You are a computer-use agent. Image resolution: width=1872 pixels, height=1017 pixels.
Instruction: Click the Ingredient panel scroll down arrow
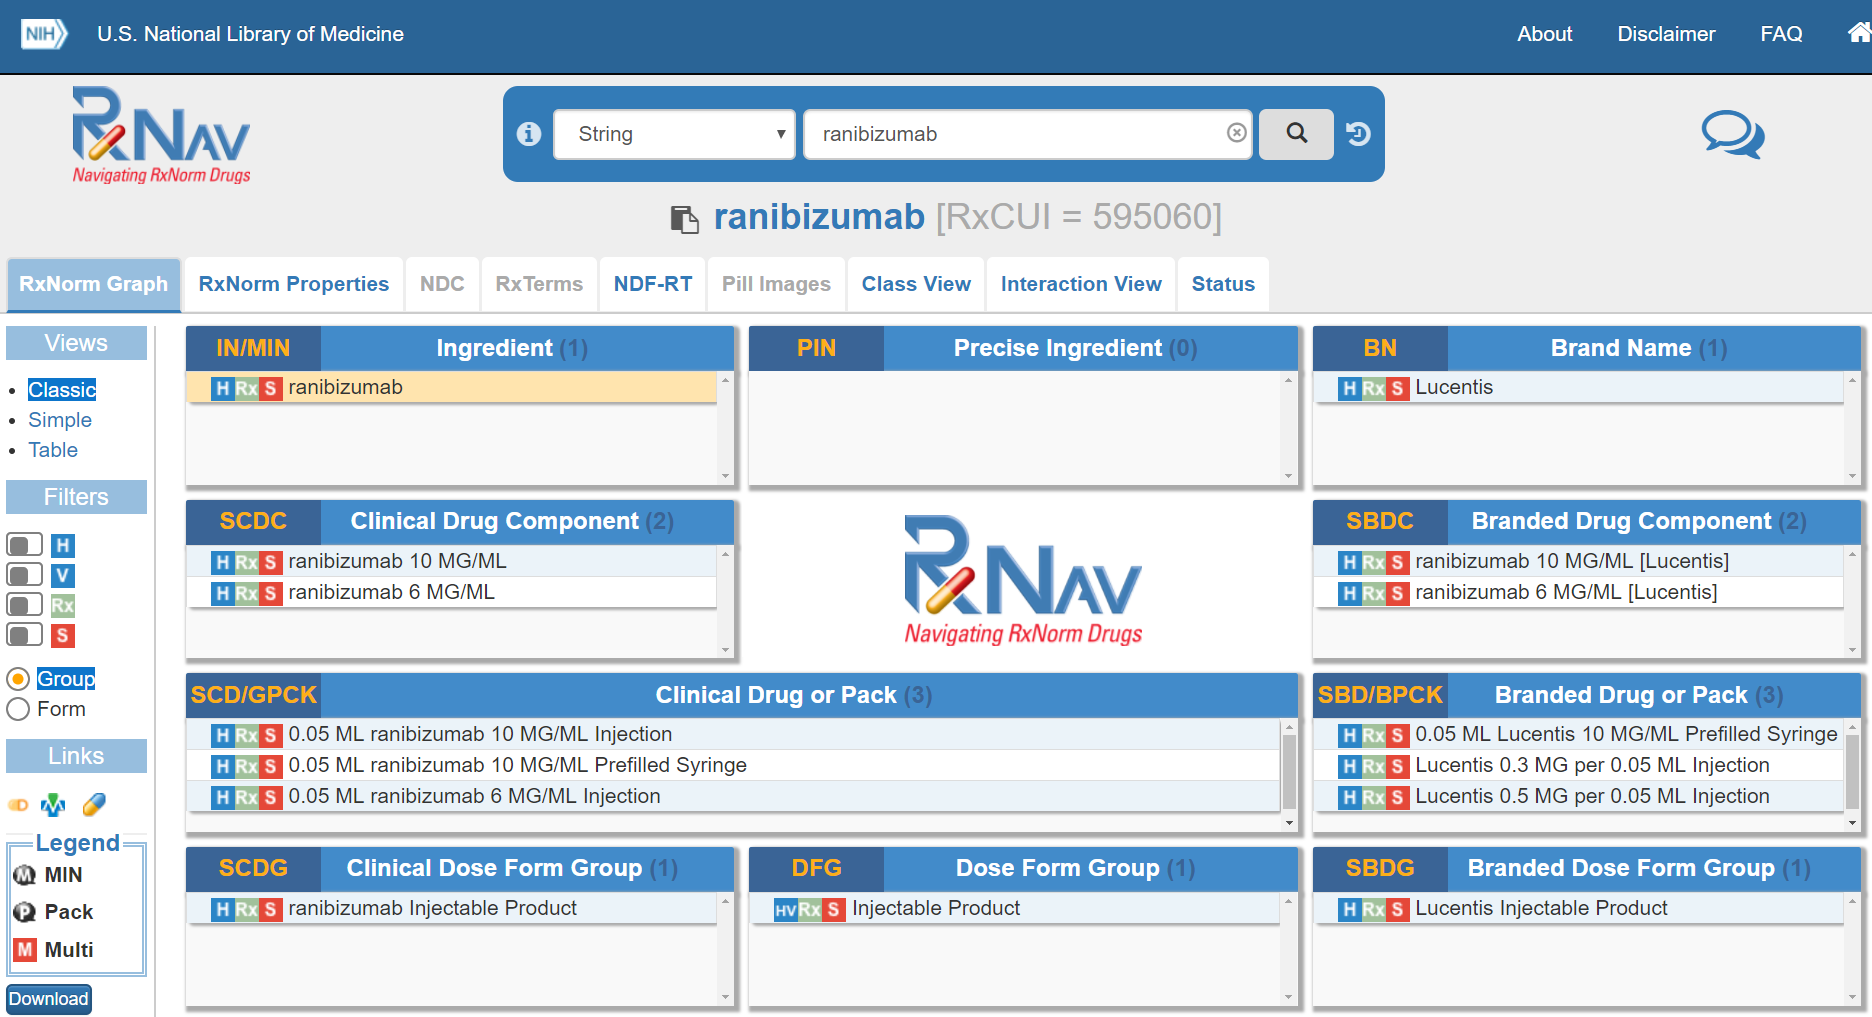tap(726, 477)
